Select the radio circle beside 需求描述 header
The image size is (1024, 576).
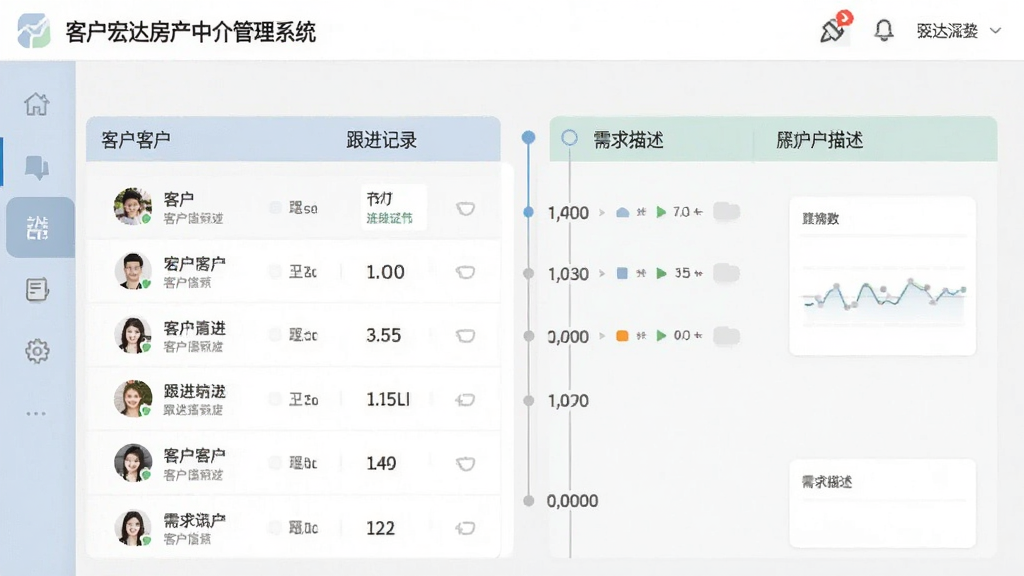click(x=569, y=138)
